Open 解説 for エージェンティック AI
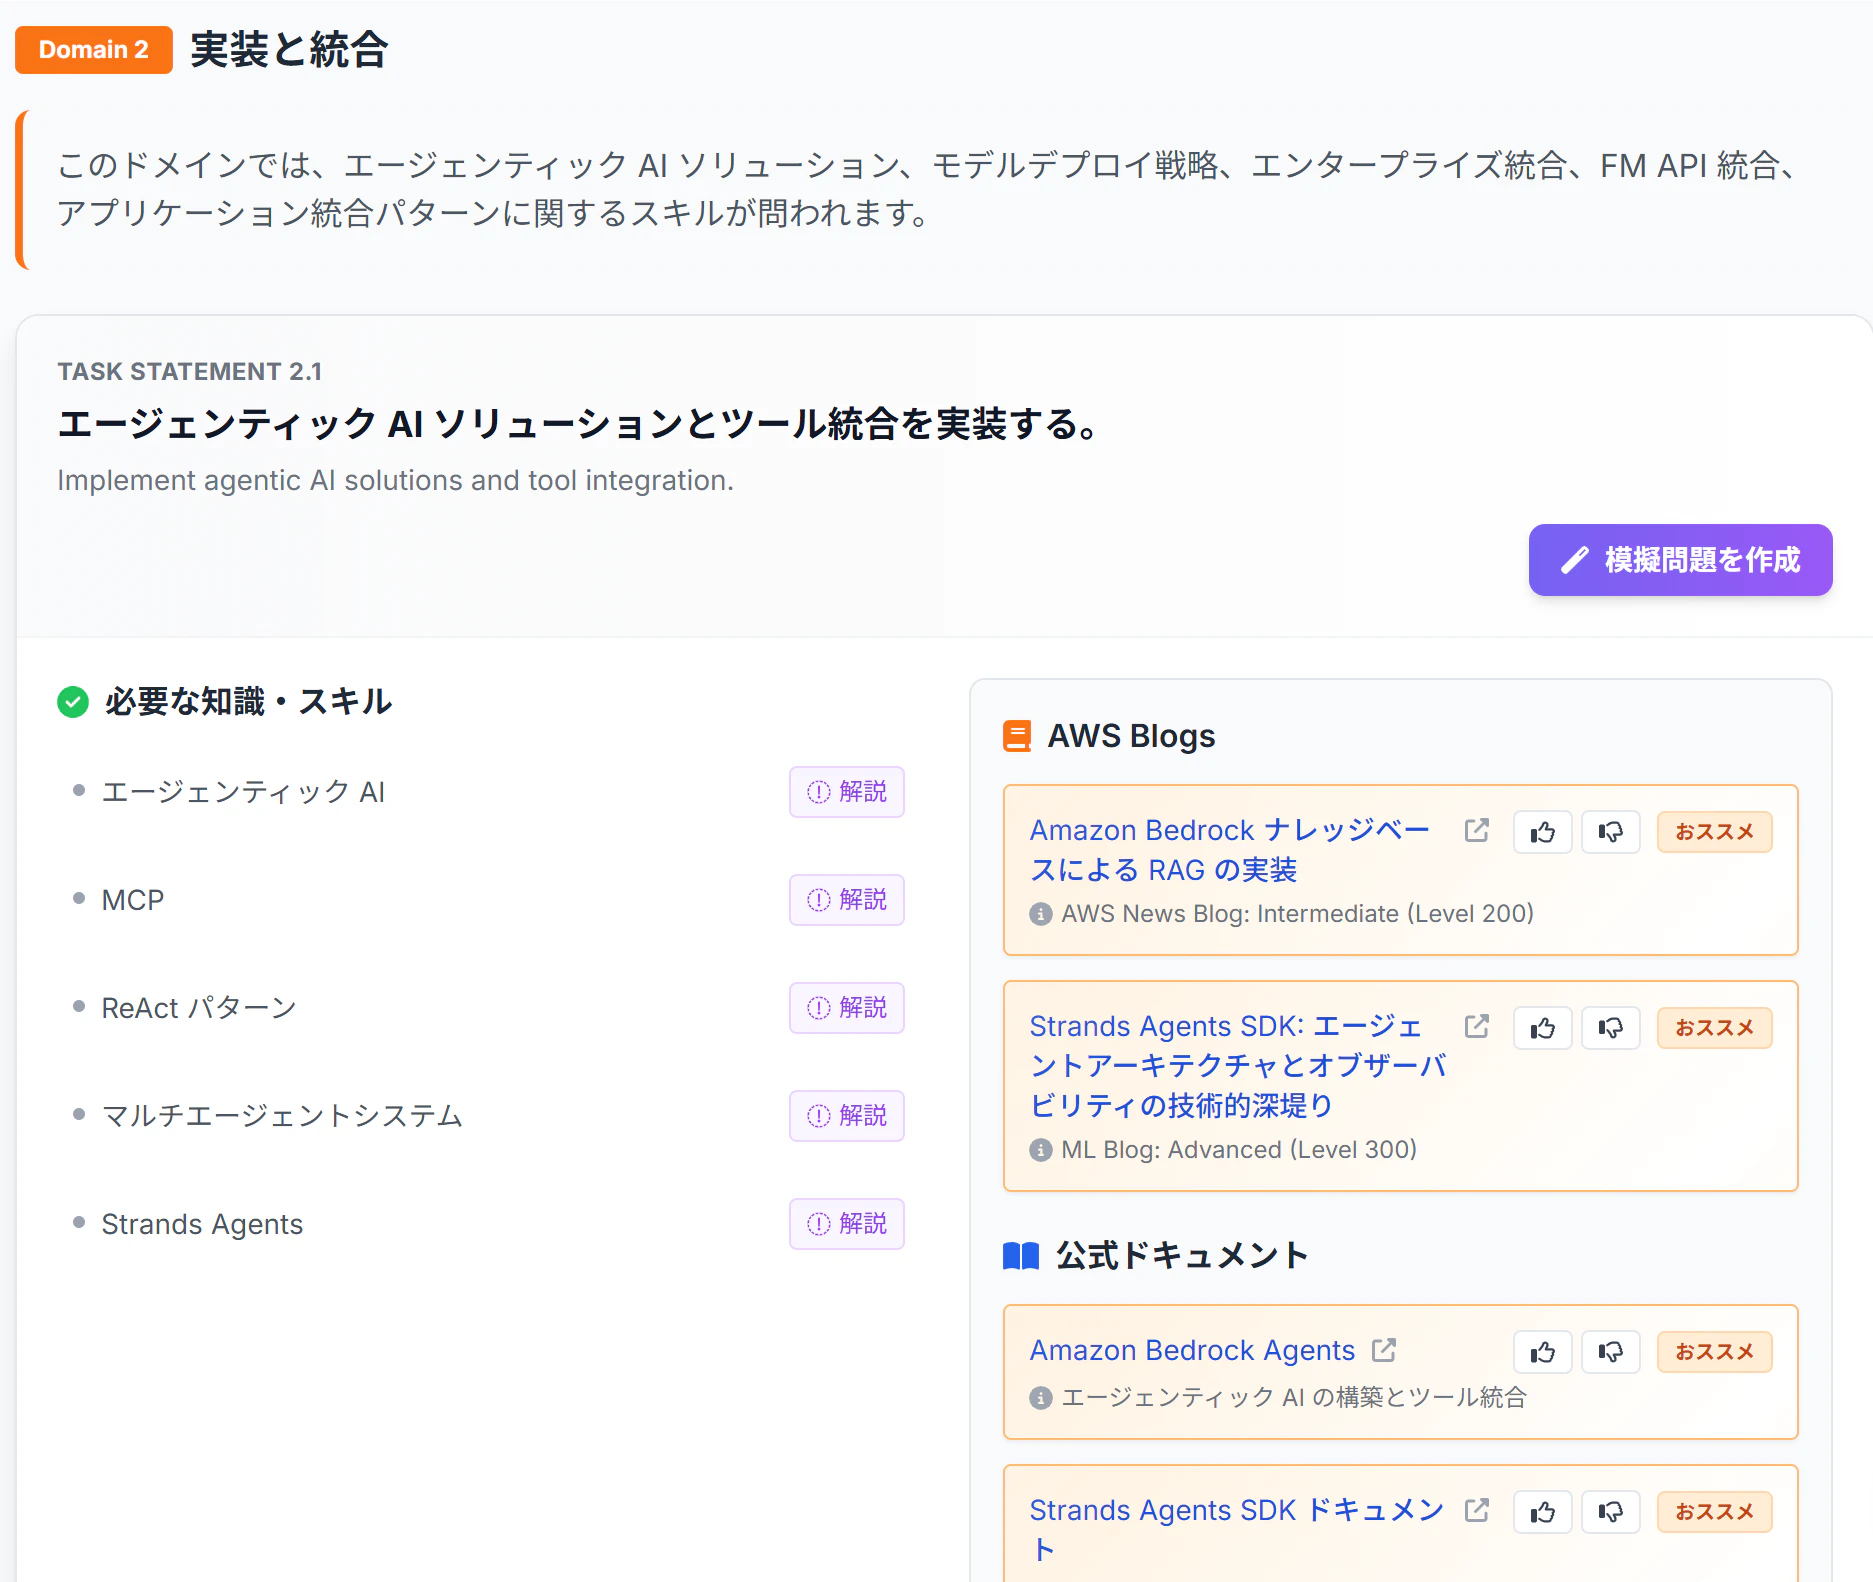This screenshot has height=1582, width=1873. [846, 792]
